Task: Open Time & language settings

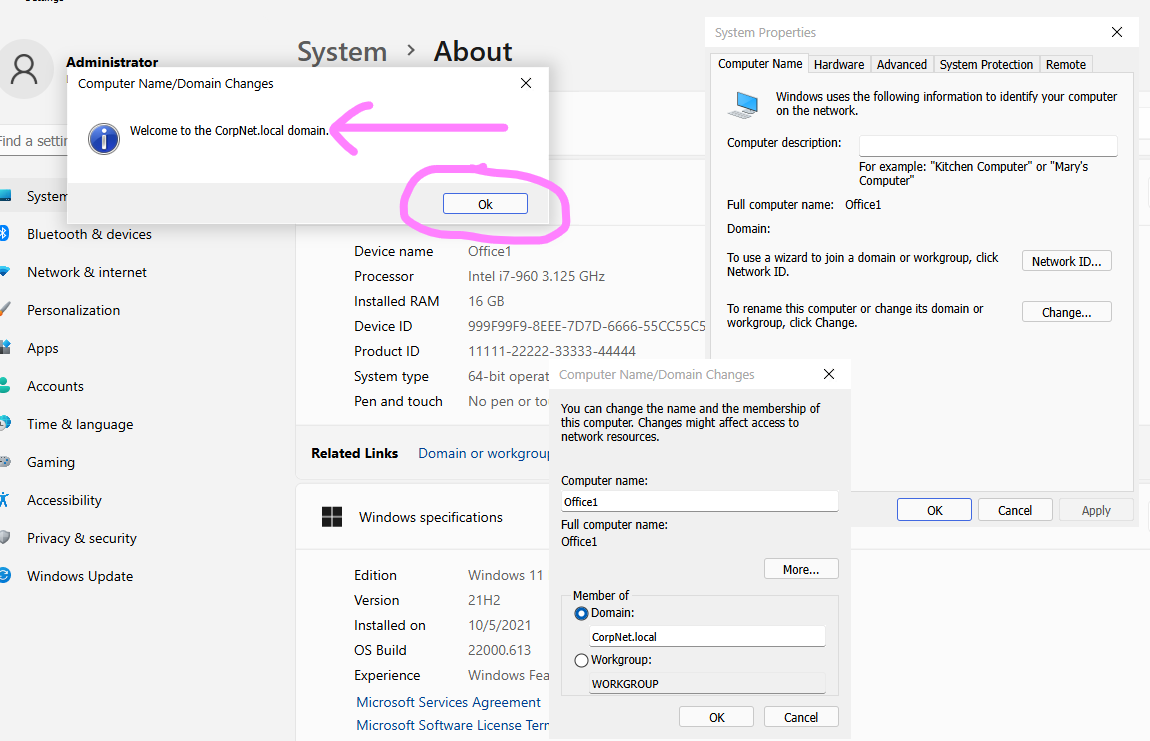Action: click(80, 424)
